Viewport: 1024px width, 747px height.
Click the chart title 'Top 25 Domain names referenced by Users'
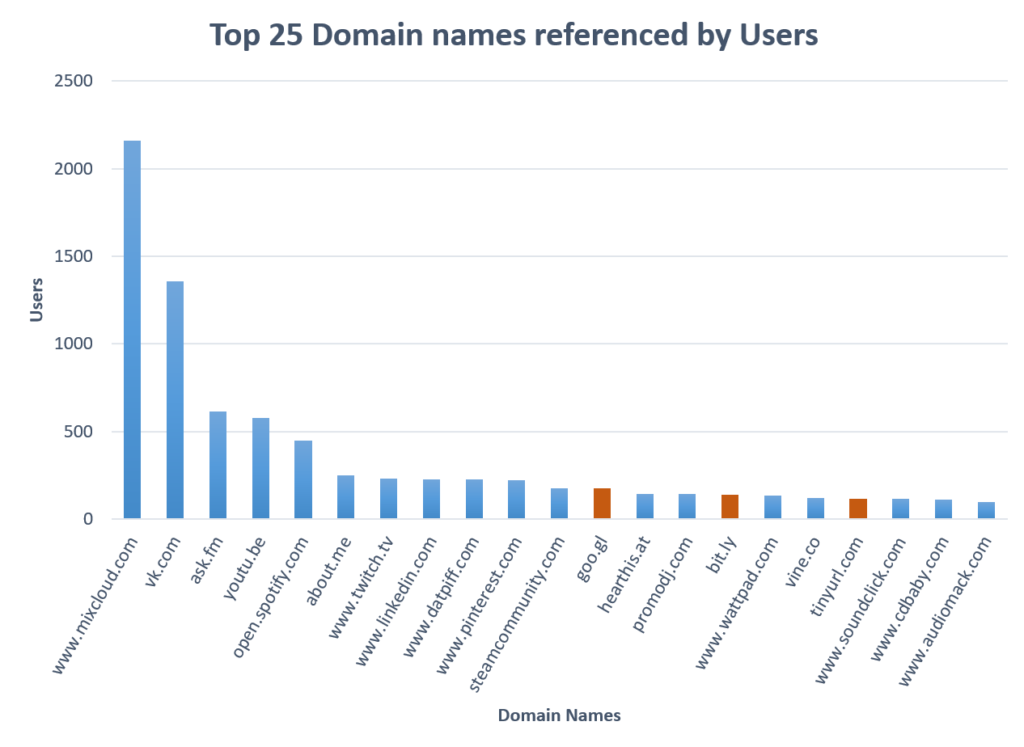tap(513, 35)
